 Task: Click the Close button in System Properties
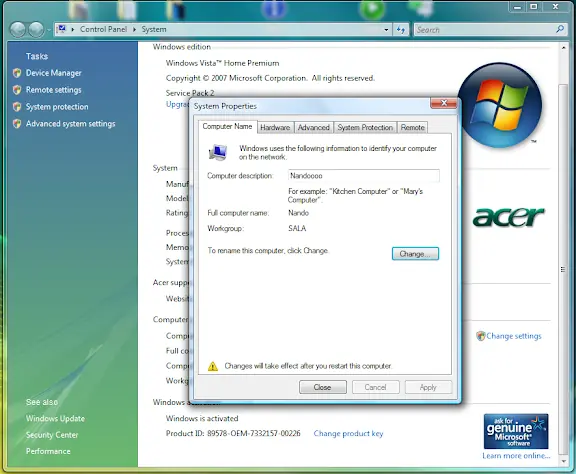pos(323,387)
